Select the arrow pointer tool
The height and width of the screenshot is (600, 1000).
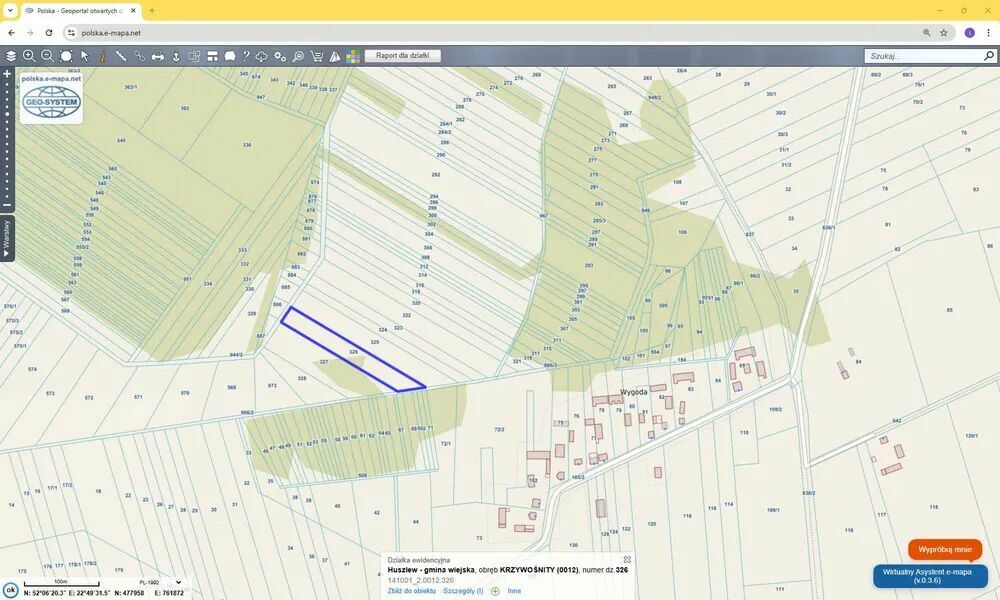pos(85,56)
